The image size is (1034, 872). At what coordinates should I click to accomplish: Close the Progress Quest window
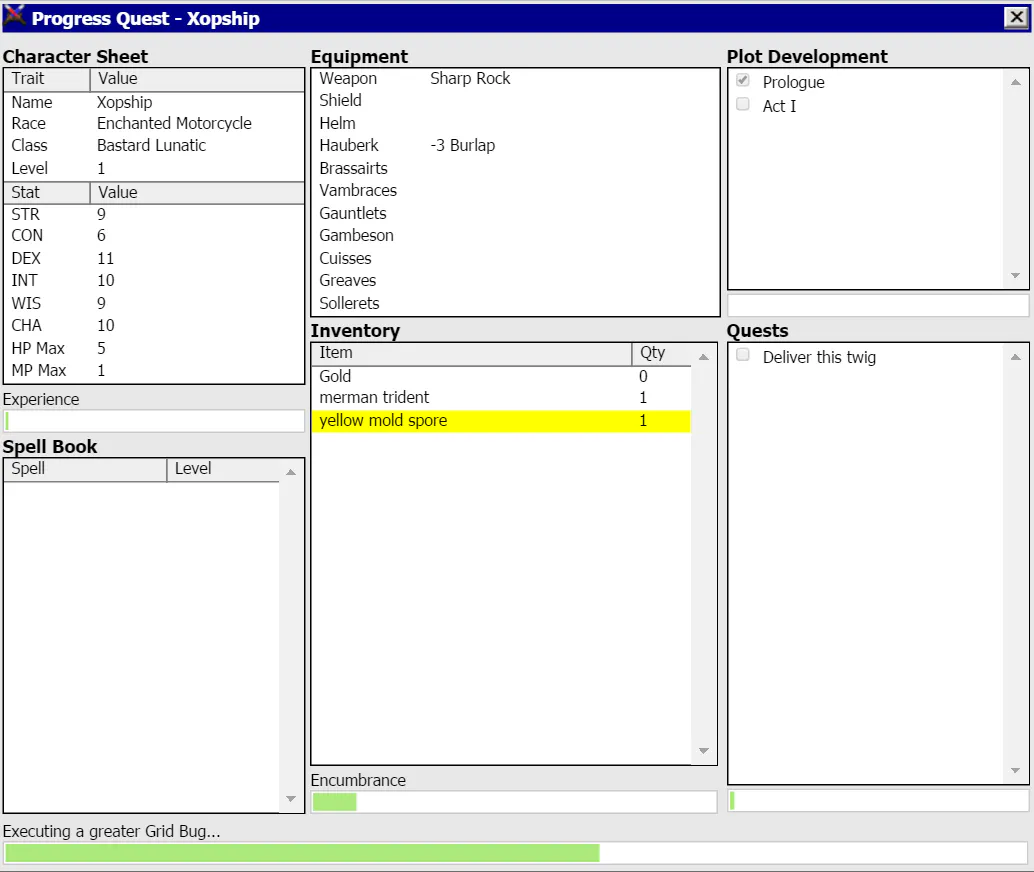point(1016,17)
